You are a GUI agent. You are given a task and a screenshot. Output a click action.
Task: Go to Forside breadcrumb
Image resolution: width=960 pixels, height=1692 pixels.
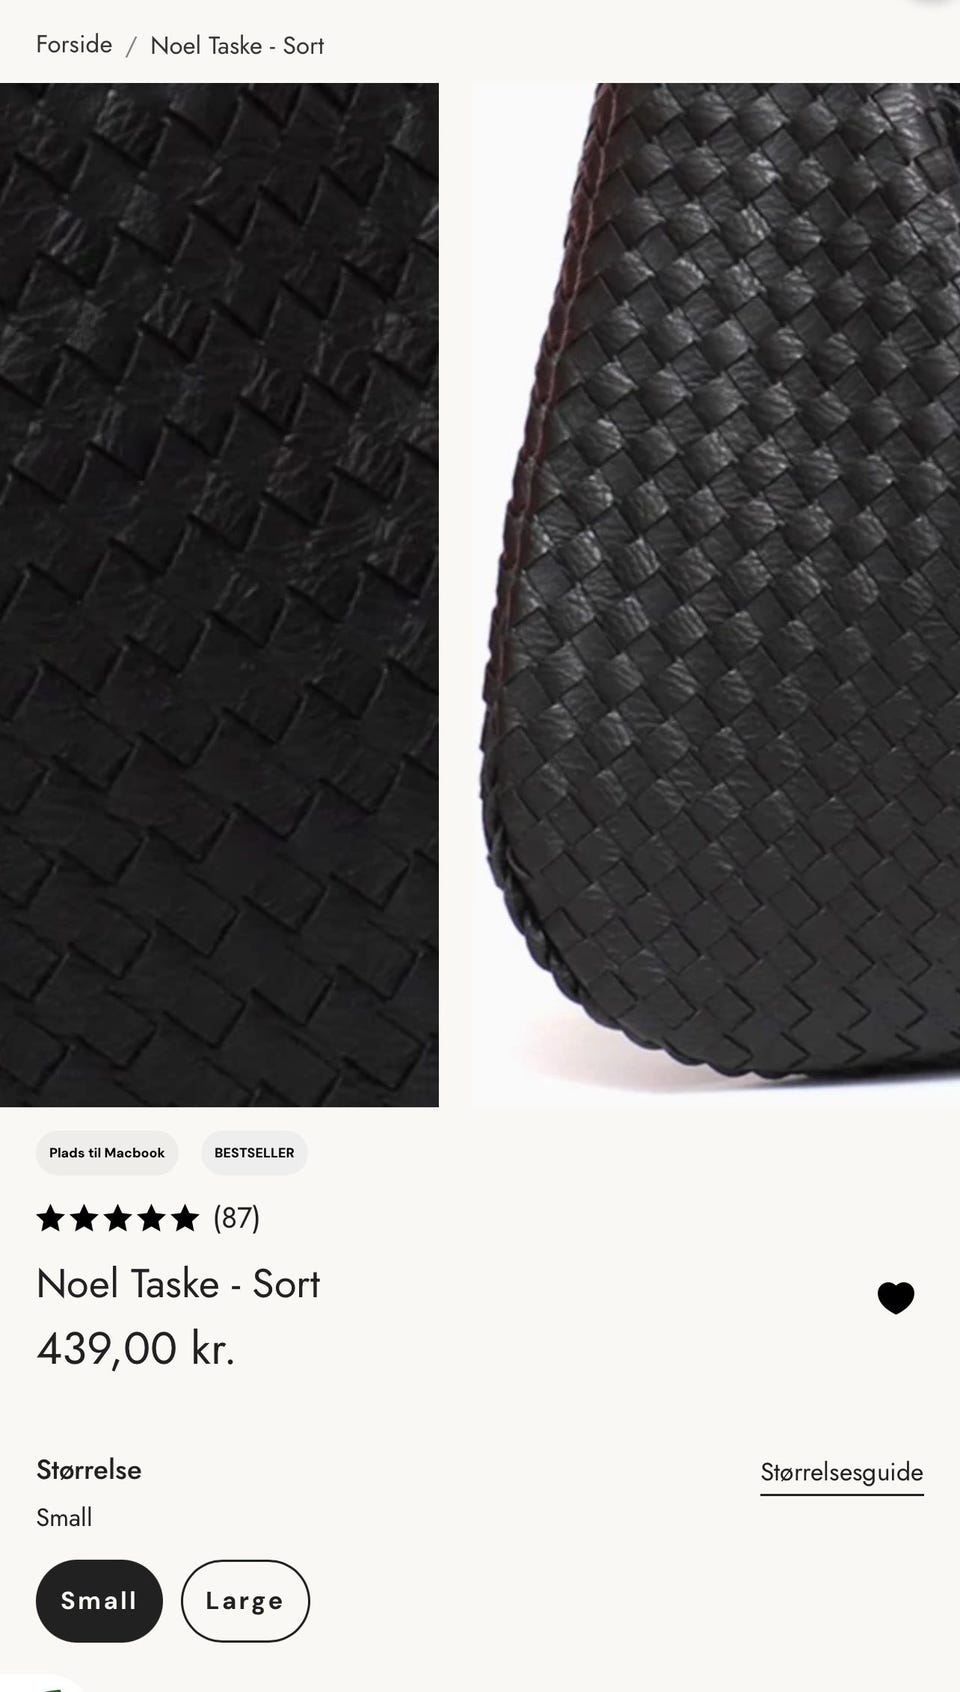[74, 45]
